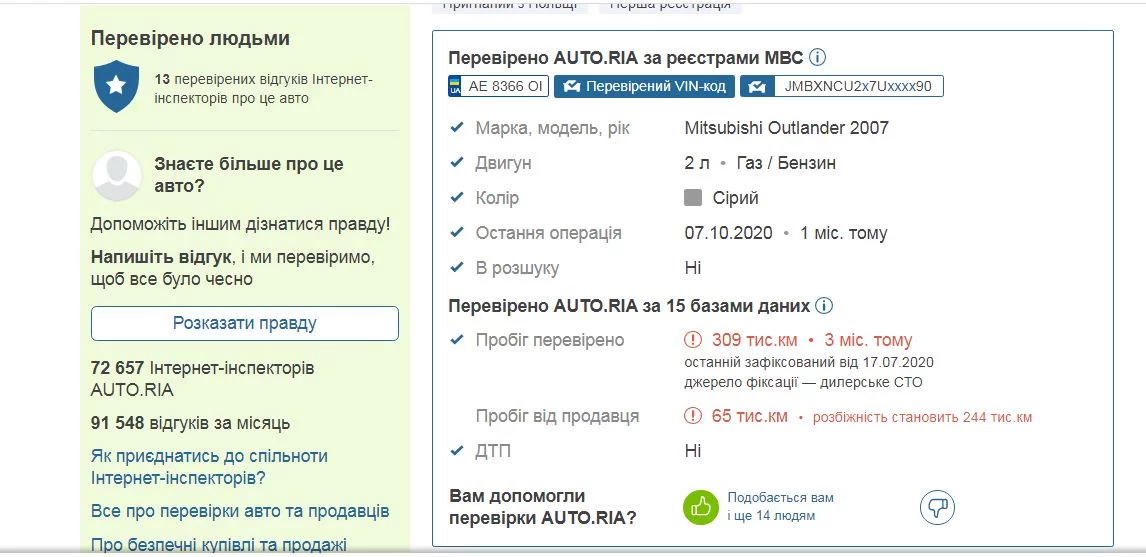Click the green thumbs-up icon
Screen dimensions: 1146x557
pyautogui.click(x=701, y=507)
